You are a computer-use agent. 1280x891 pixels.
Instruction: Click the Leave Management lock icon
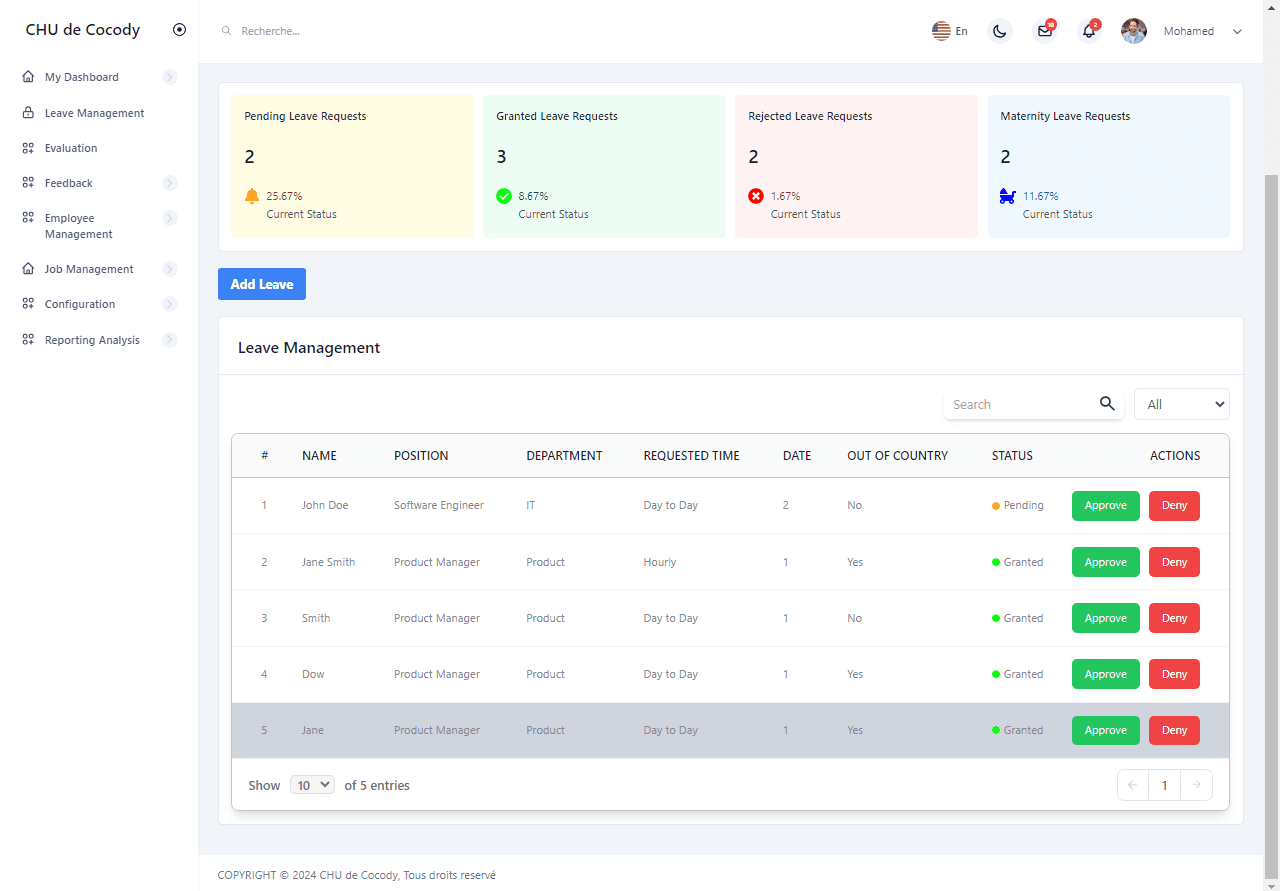pyautogui.click(x=27, y=112)
